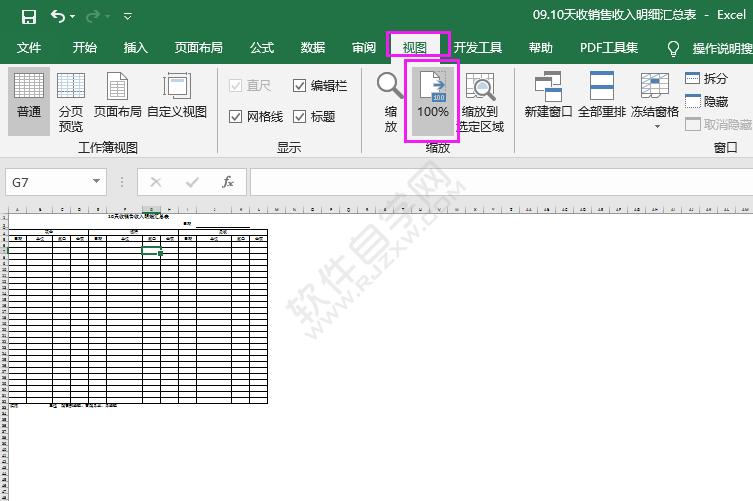Click the Undo arrow icon
This screenshot has height=501, width=753.
click(x=58, y=16)
